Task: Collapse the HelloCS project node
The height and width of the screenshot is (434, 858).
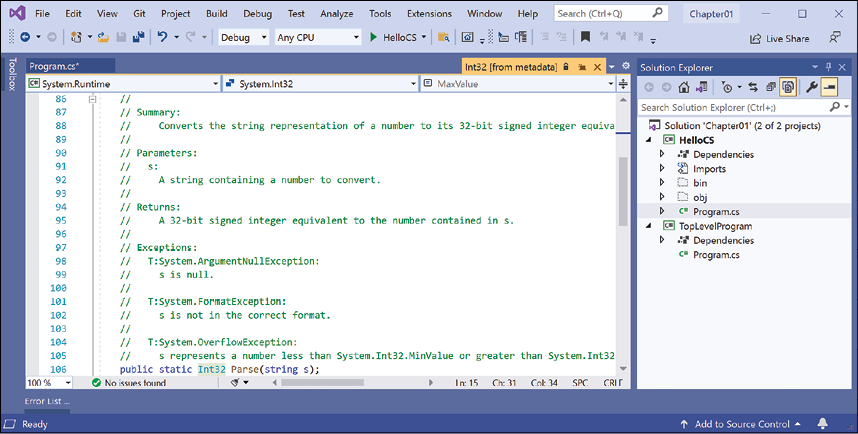Action: click(x=650, y=140)
